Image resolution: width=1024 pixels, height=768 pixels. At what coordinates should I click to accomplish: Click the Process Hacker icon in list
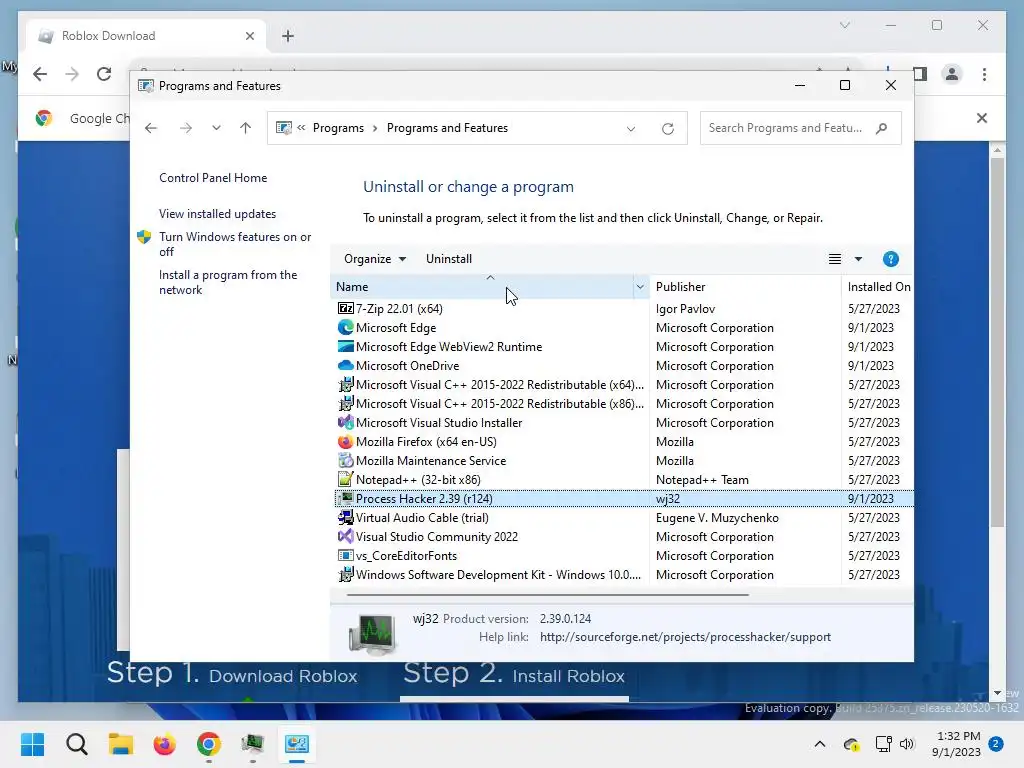pos(345,498)
